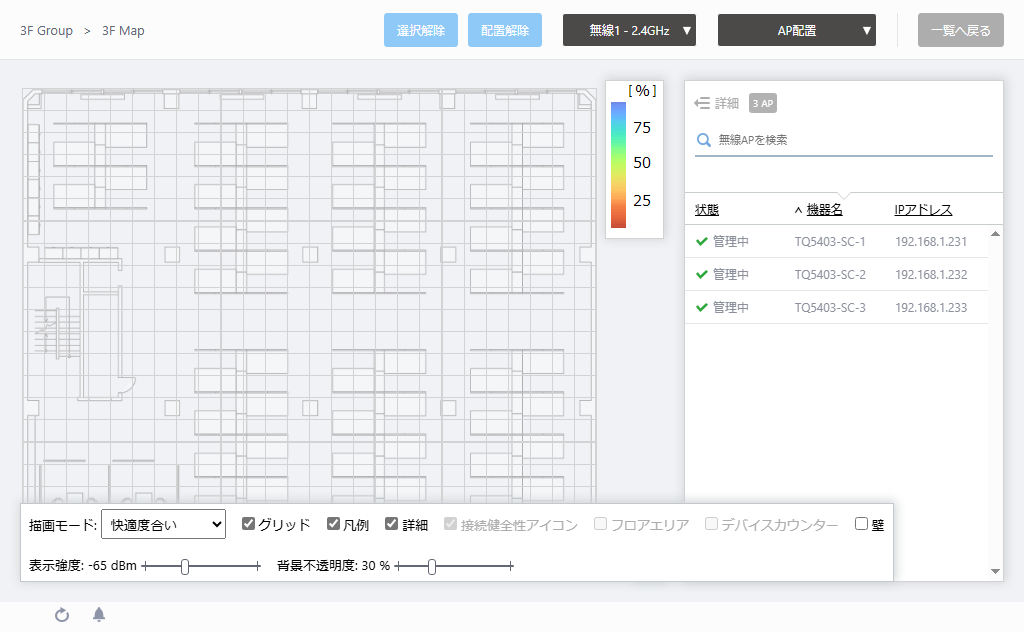Select the TQ5403-SC-1 row name
The image size is (1024, 632).
(x=829, y=242)
